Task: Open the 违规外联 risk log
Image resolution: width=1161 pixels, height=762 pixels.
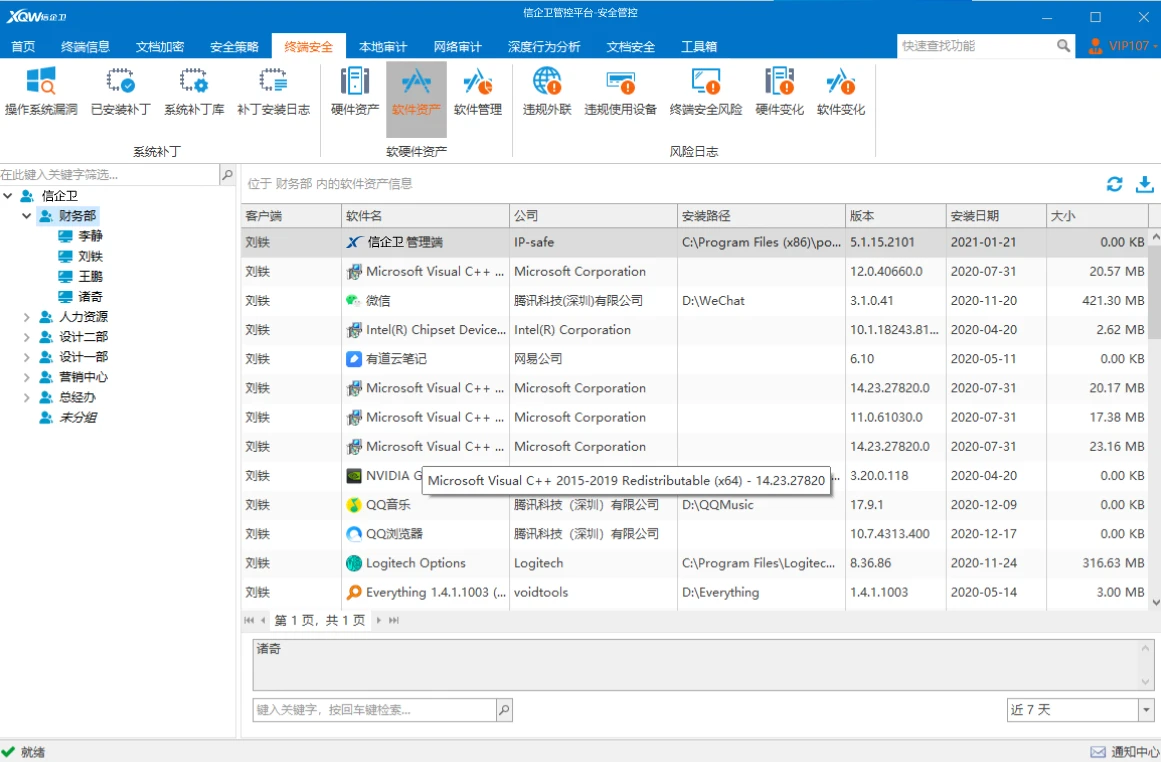Action: click(x=547, y=92)
